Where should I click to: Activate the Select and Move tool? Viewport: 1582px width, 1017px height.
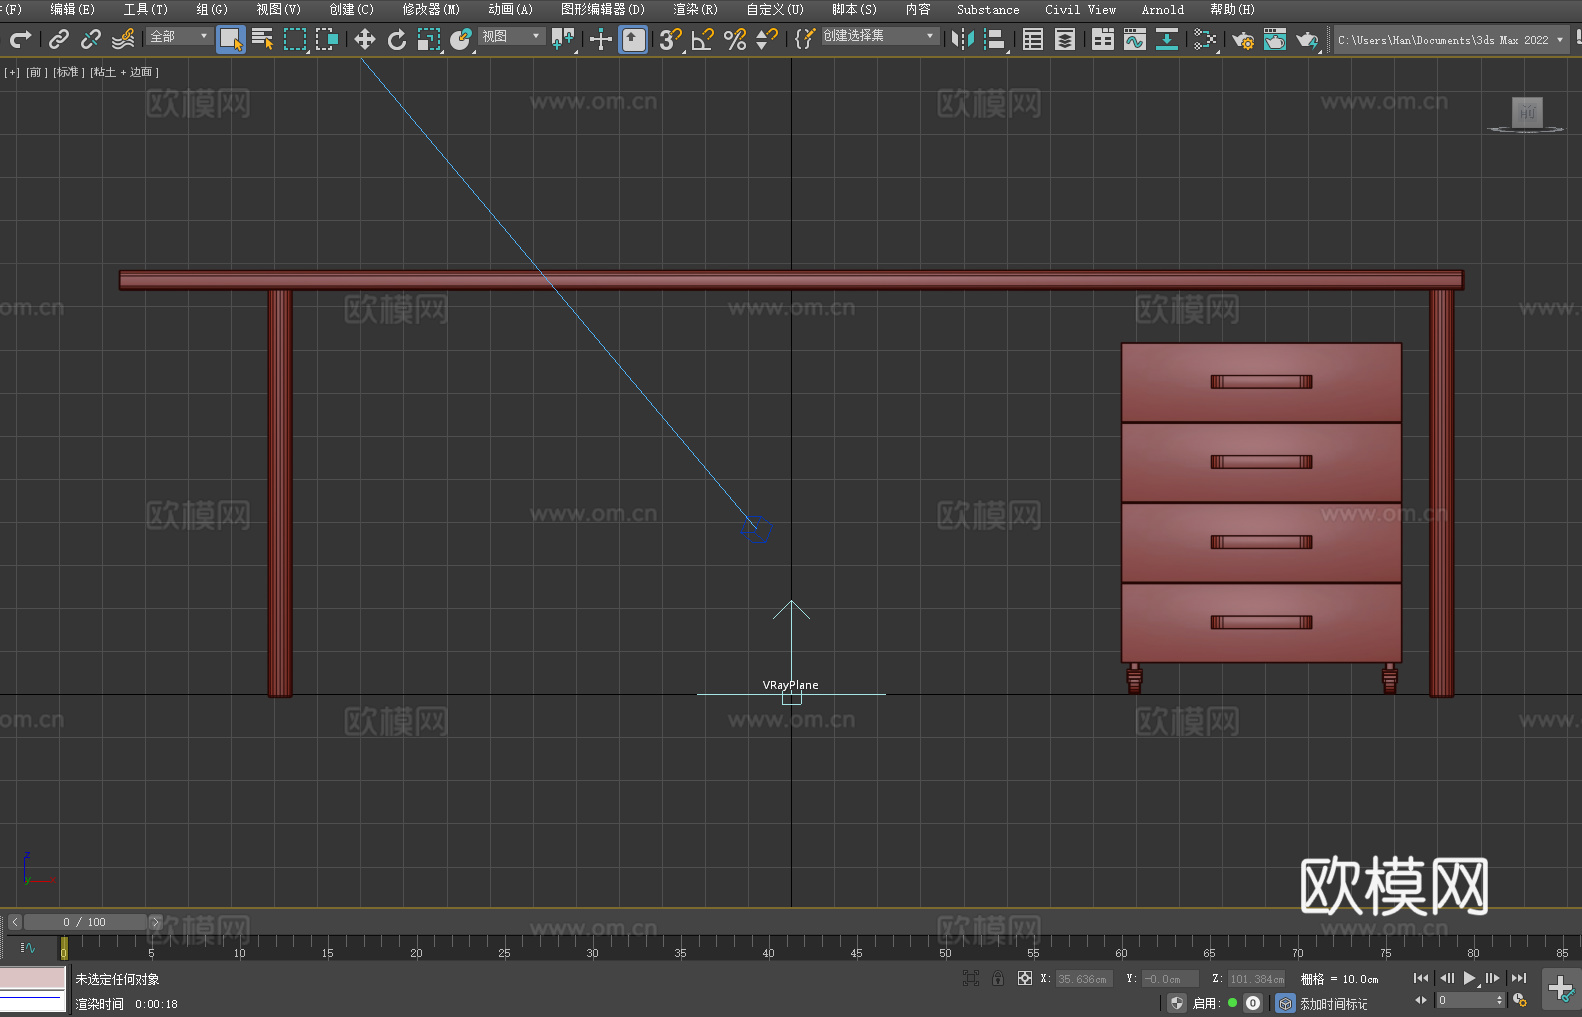click(x=365, y=39)
